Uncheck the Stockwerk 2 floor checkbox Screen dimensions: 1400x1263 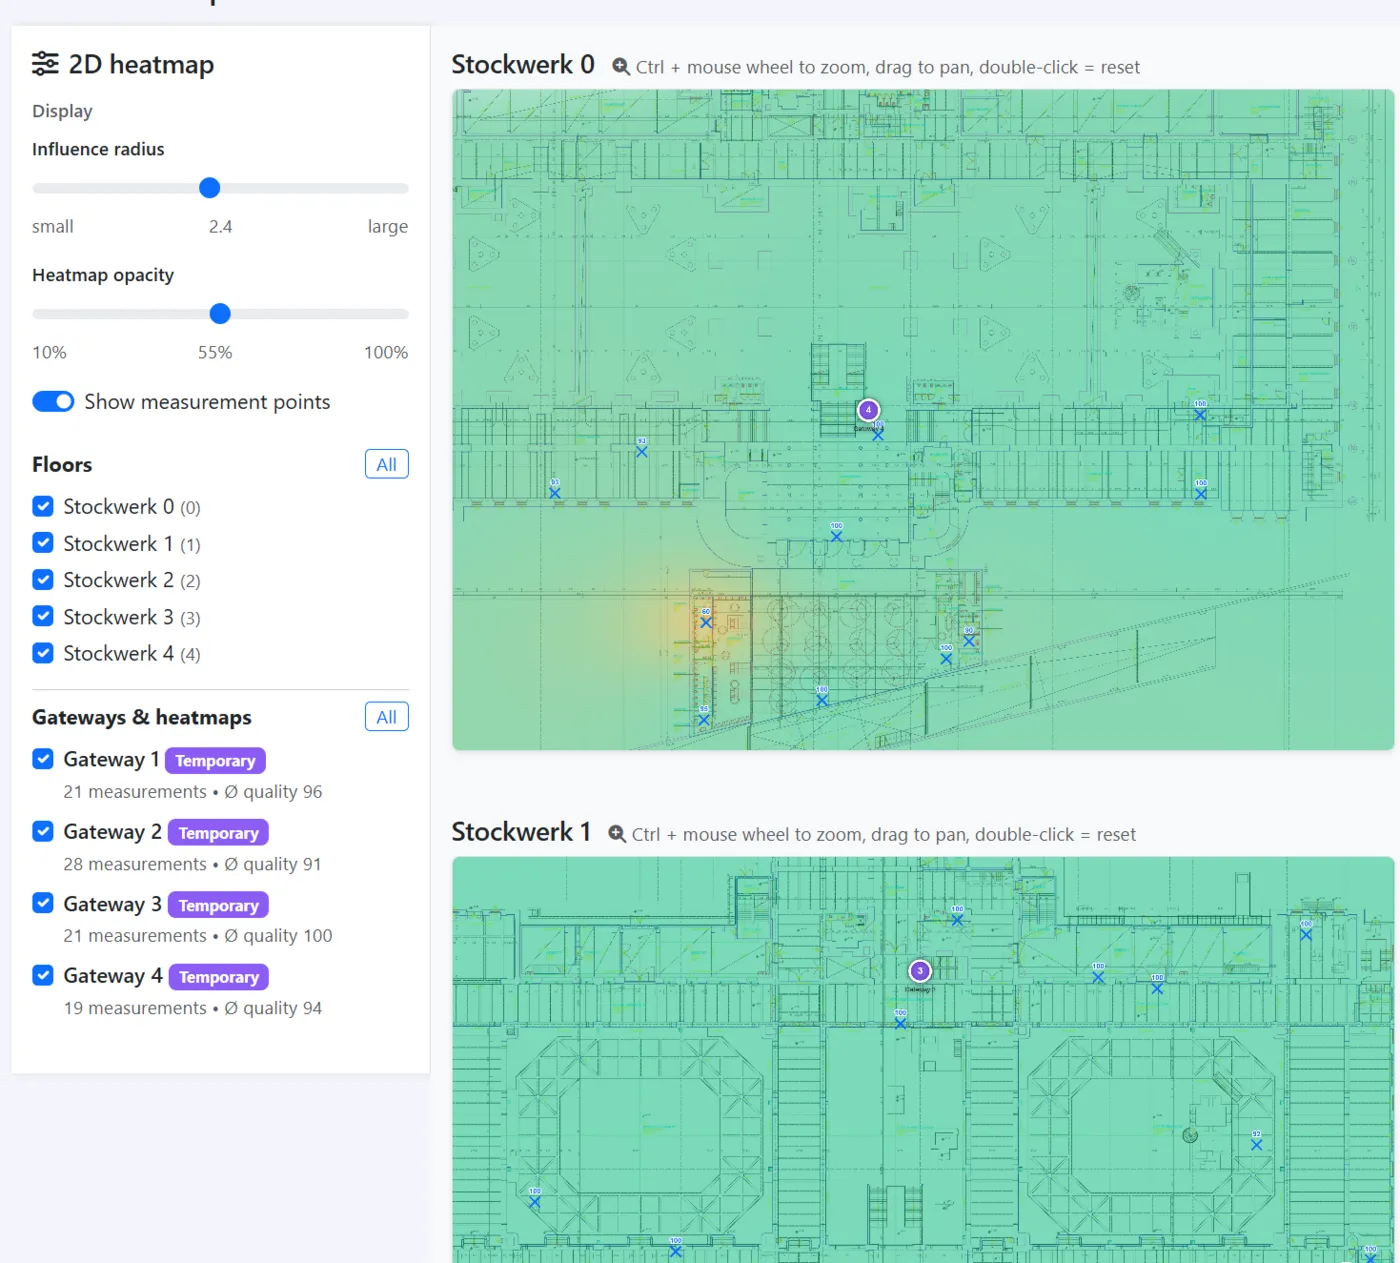(43, 579)
